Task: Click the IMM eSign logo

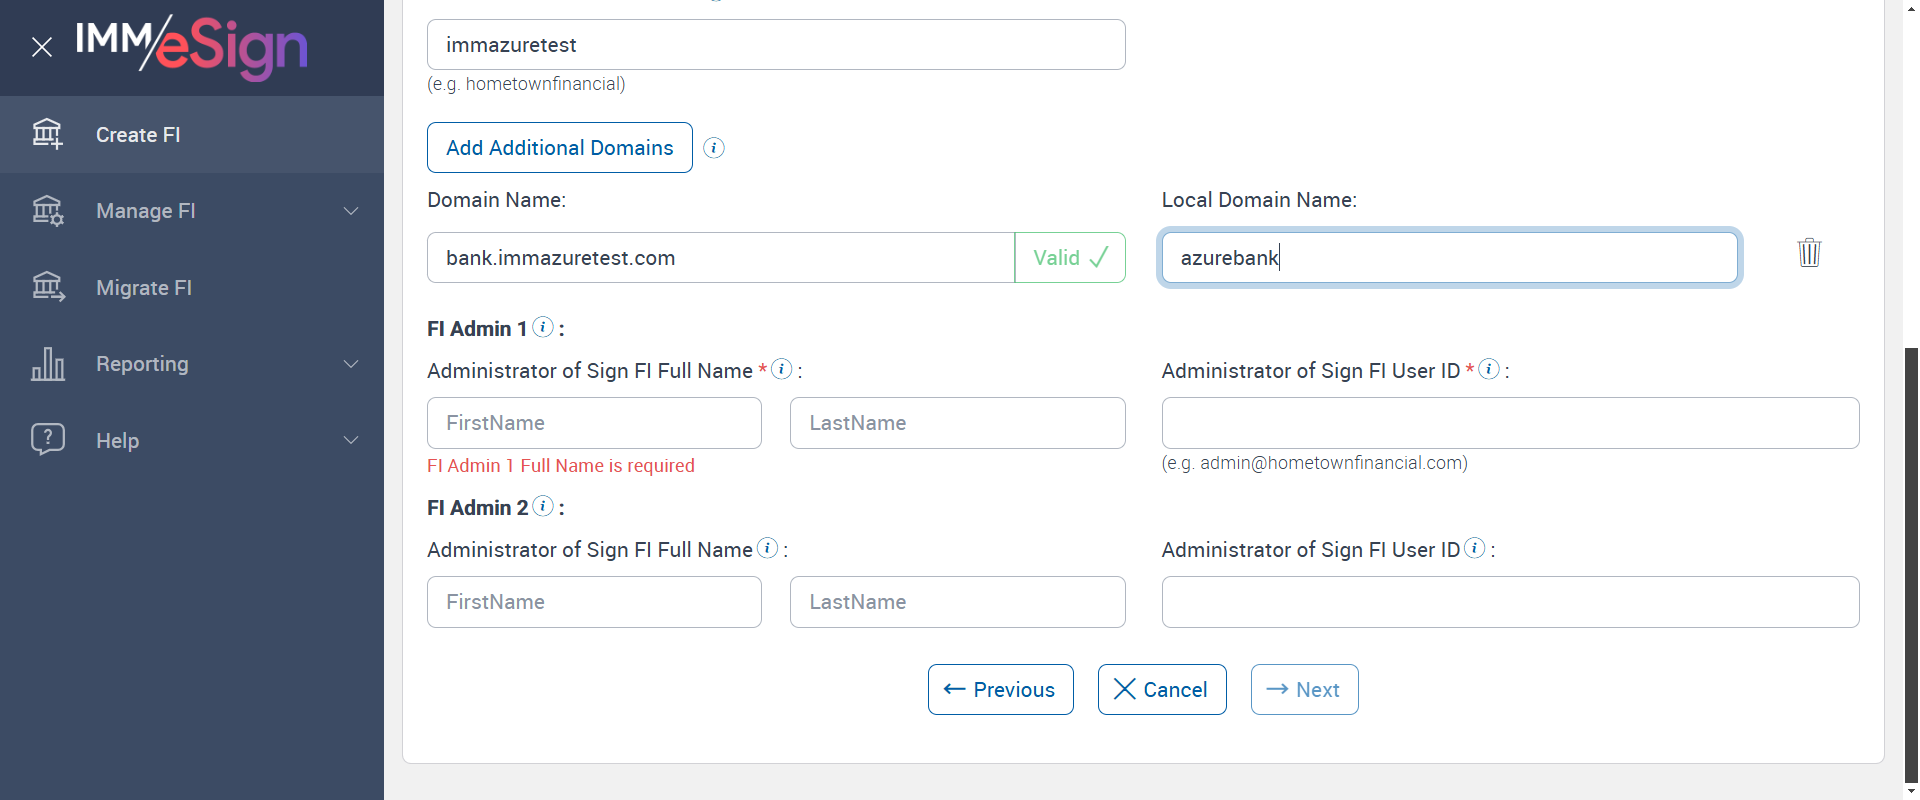Action: (192, 47)
